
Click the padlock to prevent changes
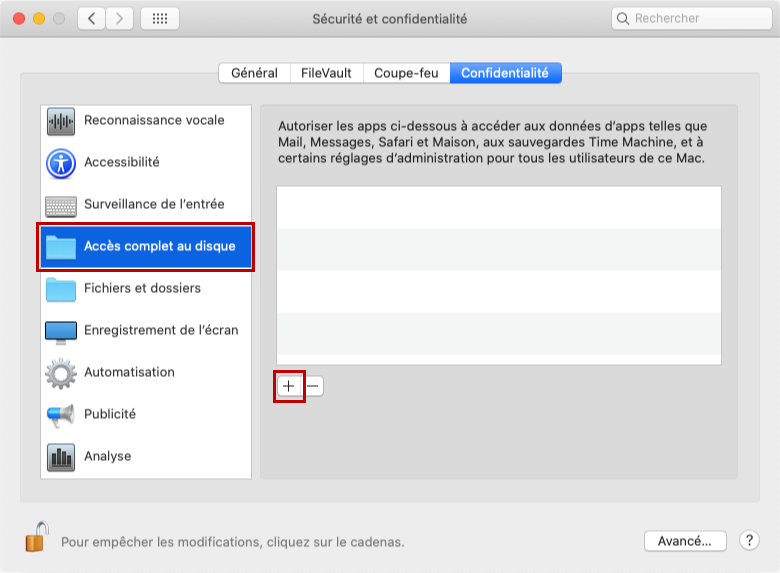click(37, 537)
